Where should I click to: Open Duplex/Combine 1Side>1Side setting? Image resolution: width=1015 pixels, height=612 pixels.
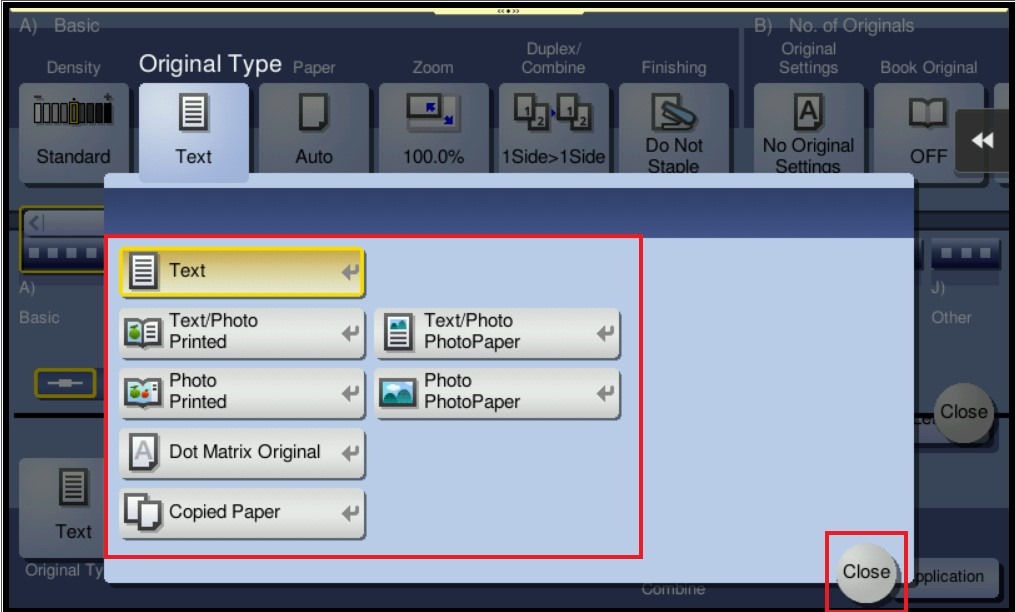(553, 133)
